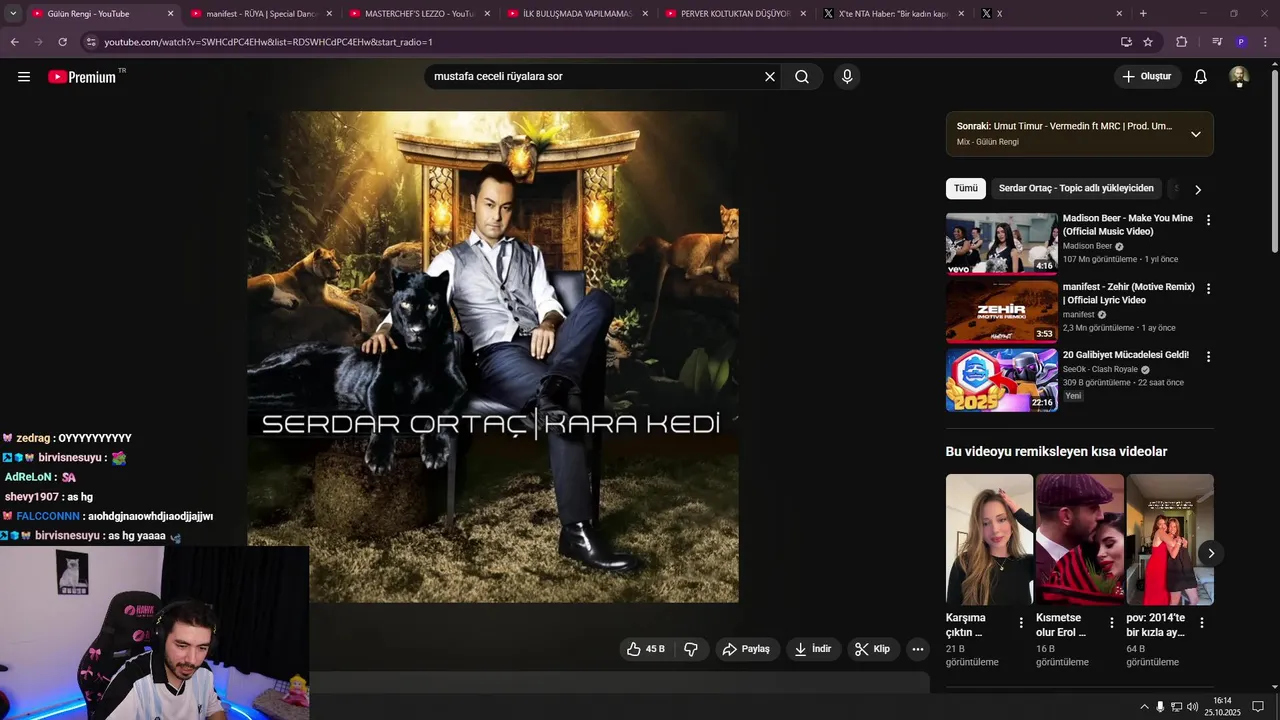
Task: Play Madison Beer video thumbnail
Action: [x=1001, y=243]
